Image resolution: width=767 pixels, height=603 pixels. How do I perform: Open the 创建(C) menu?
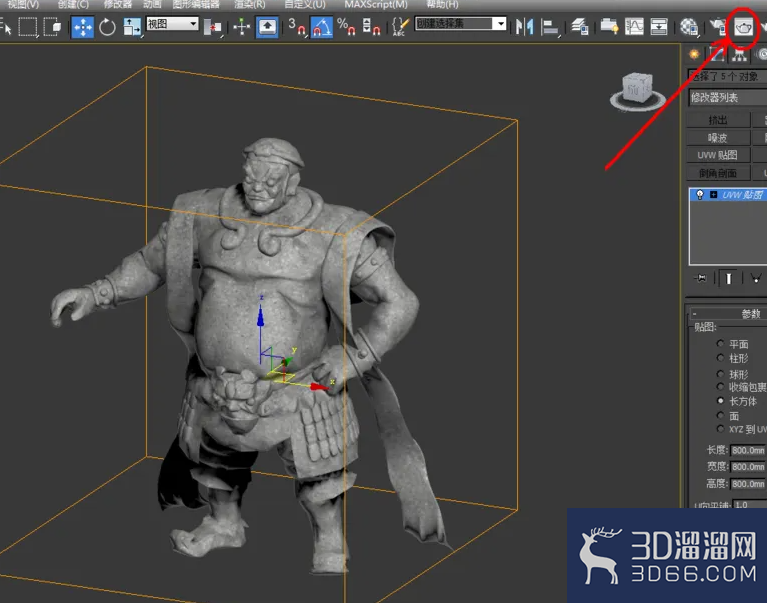point(73,4)
